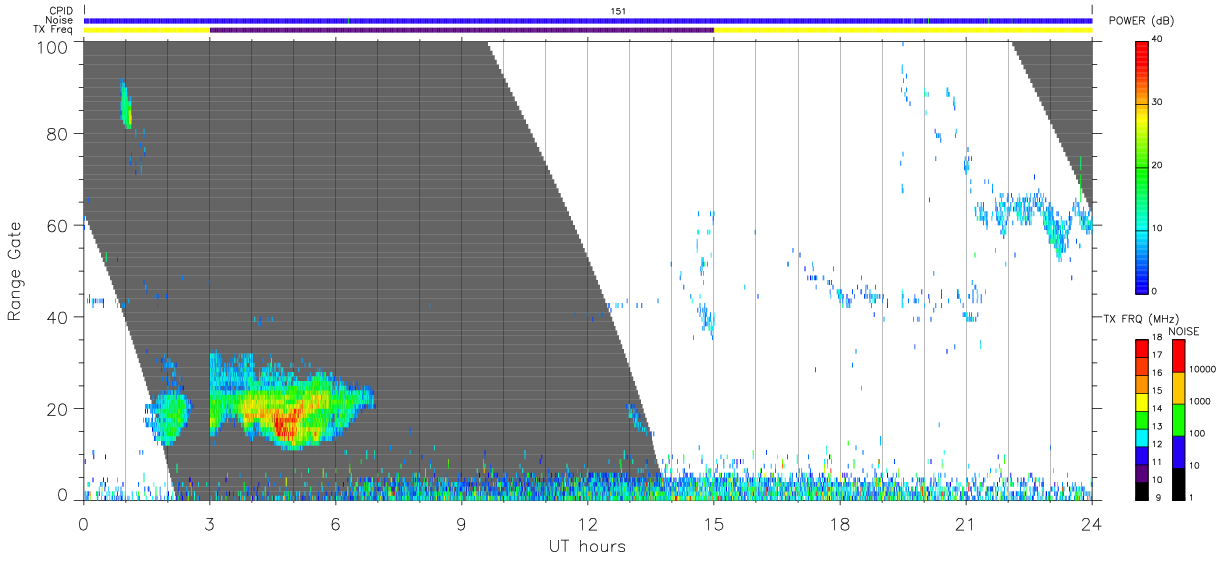Click the TX Freq strip label
The image size is (1228, 567).
(55, 30)
